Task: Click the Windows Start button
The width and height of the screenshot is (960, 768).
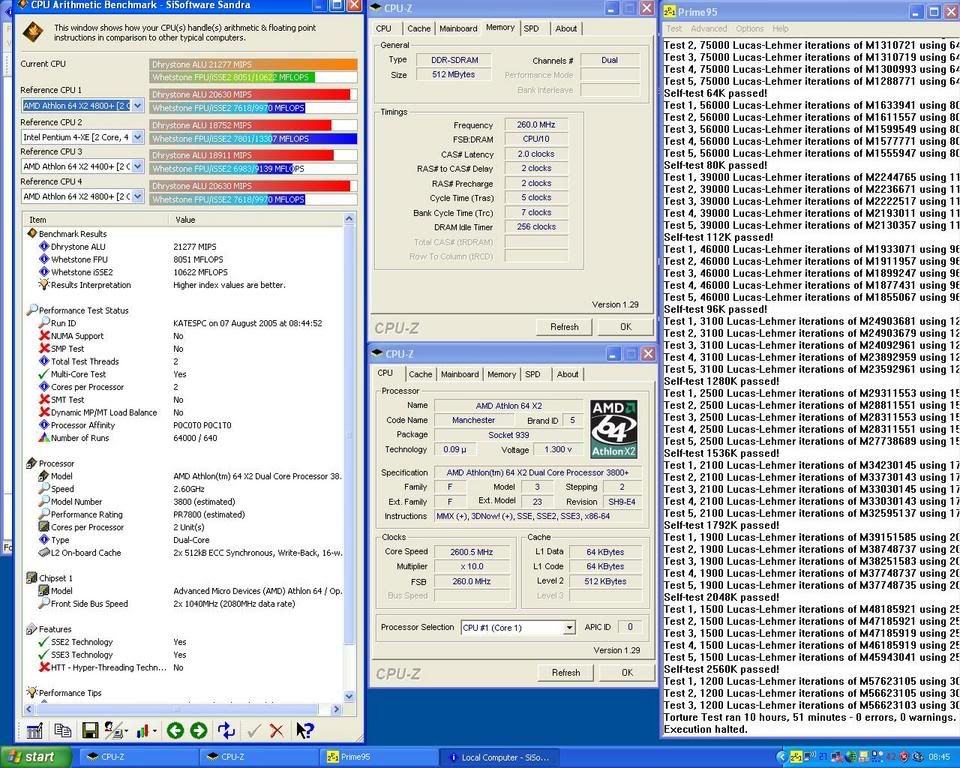Action: coord(36,757)
